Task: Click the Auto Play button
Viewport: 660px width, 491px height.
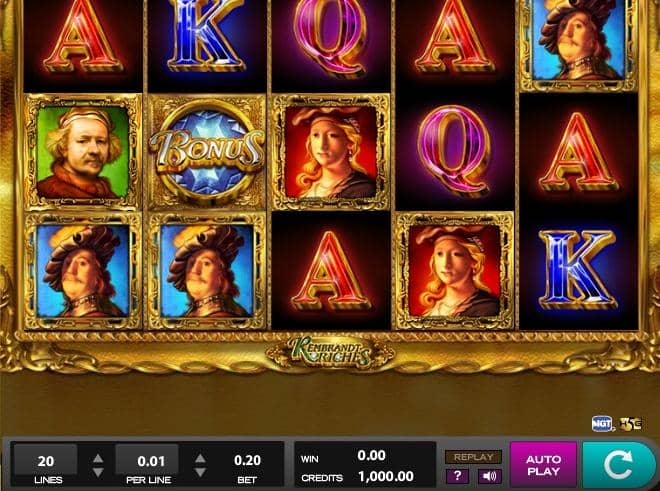Action: (x=543, y=464)
